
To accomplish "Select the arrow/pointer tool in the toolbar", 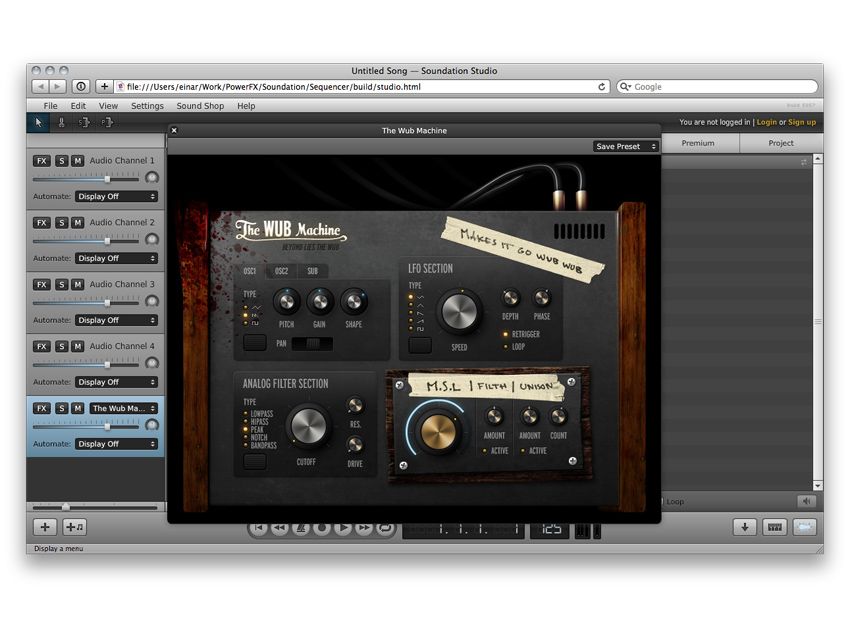I will [x=38, y=122].
